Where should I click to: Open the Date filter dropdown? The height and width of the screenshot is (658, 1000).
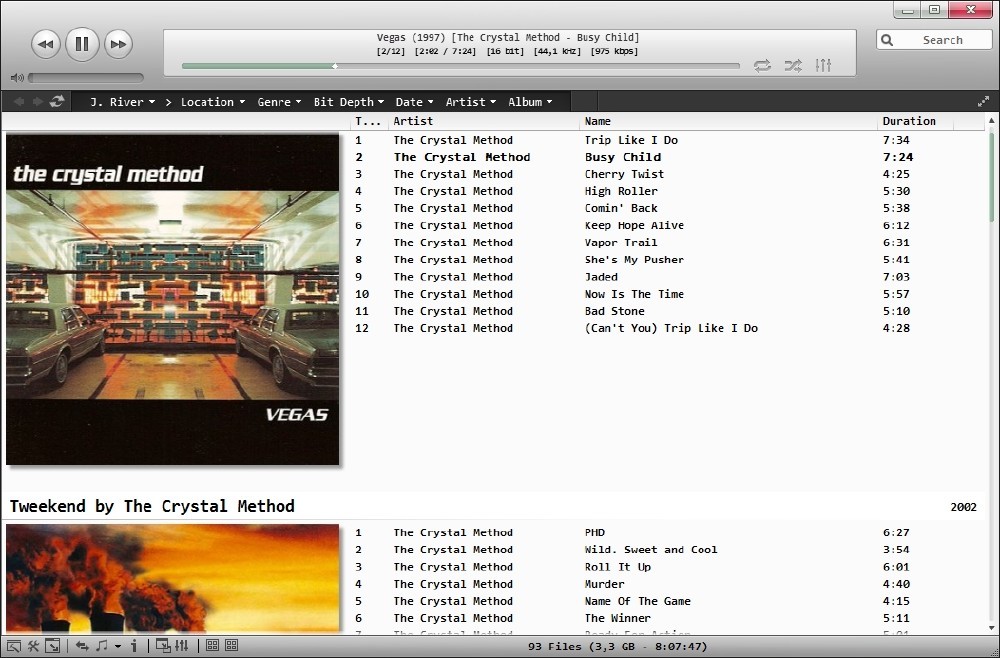[x=415, y=102]
